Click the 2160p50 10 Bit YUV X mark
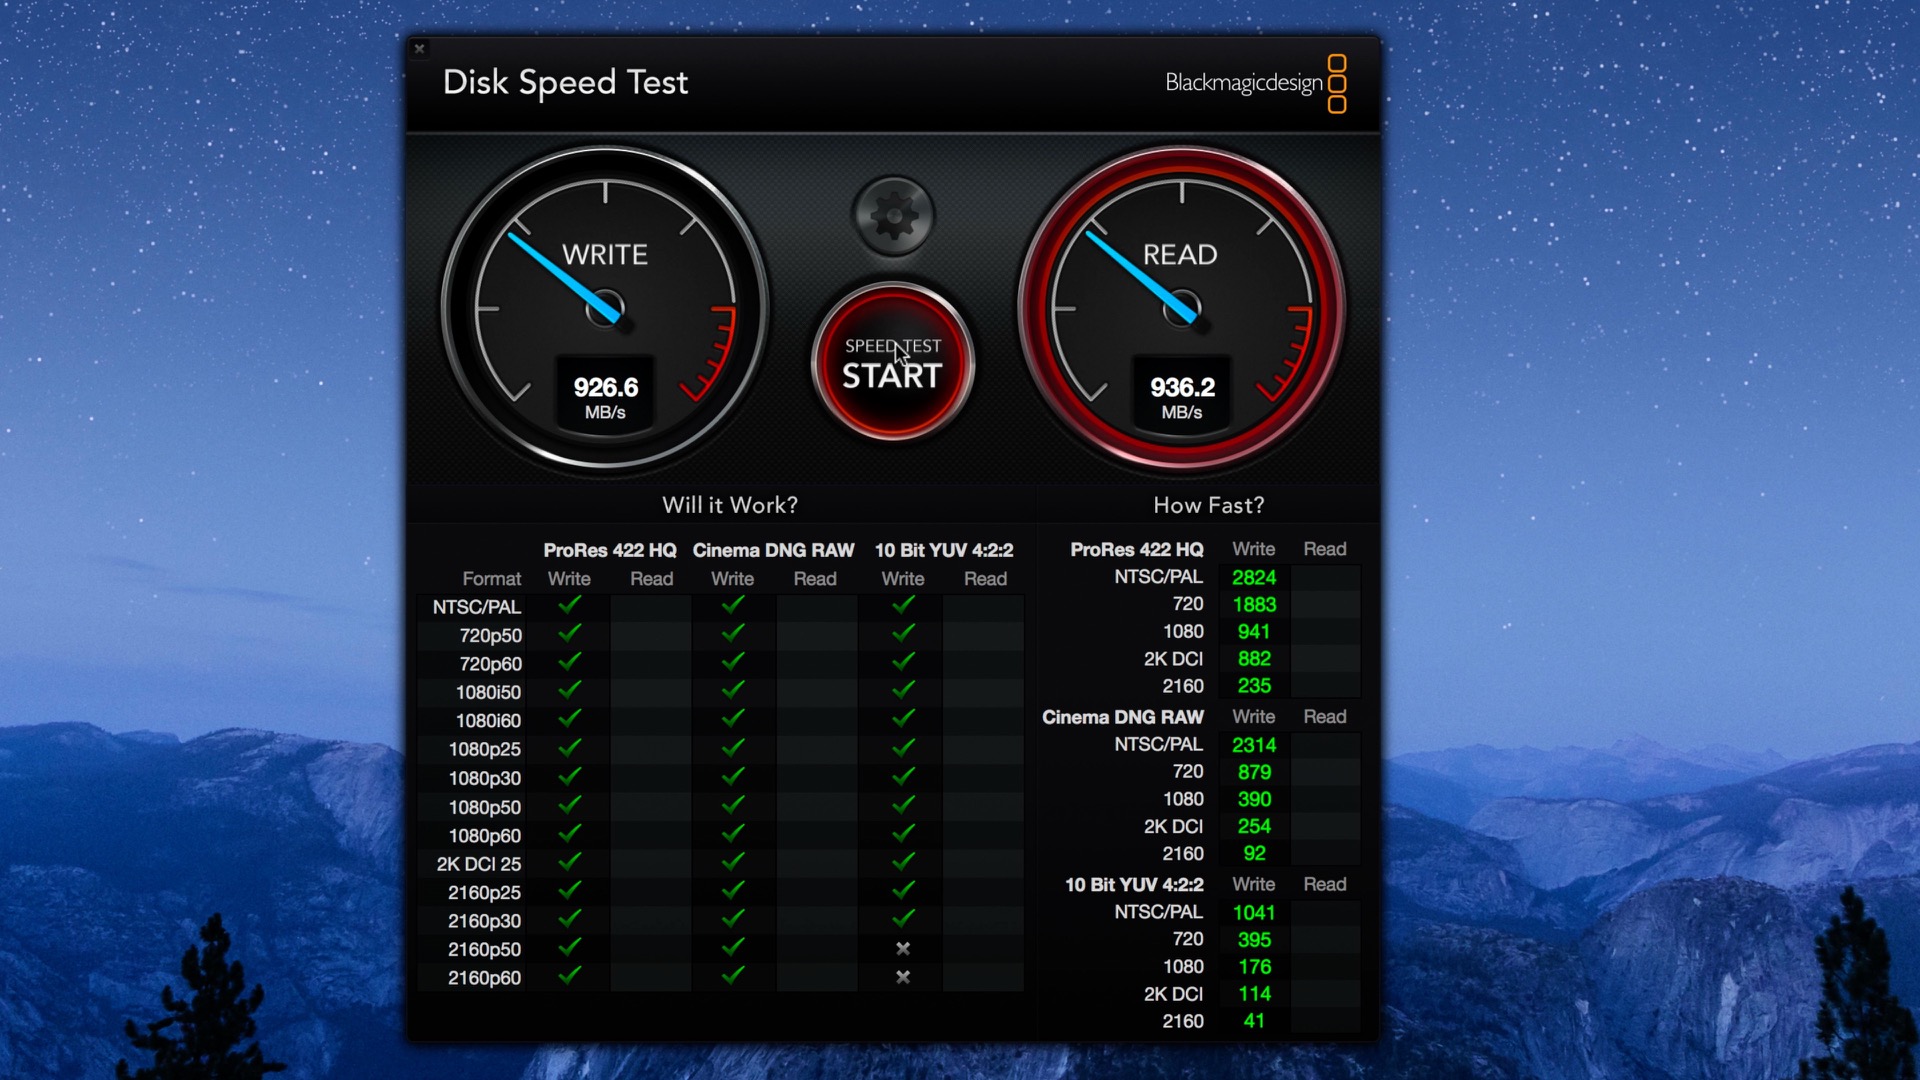Screen dimensions: 1920x1080 (903, 948)
